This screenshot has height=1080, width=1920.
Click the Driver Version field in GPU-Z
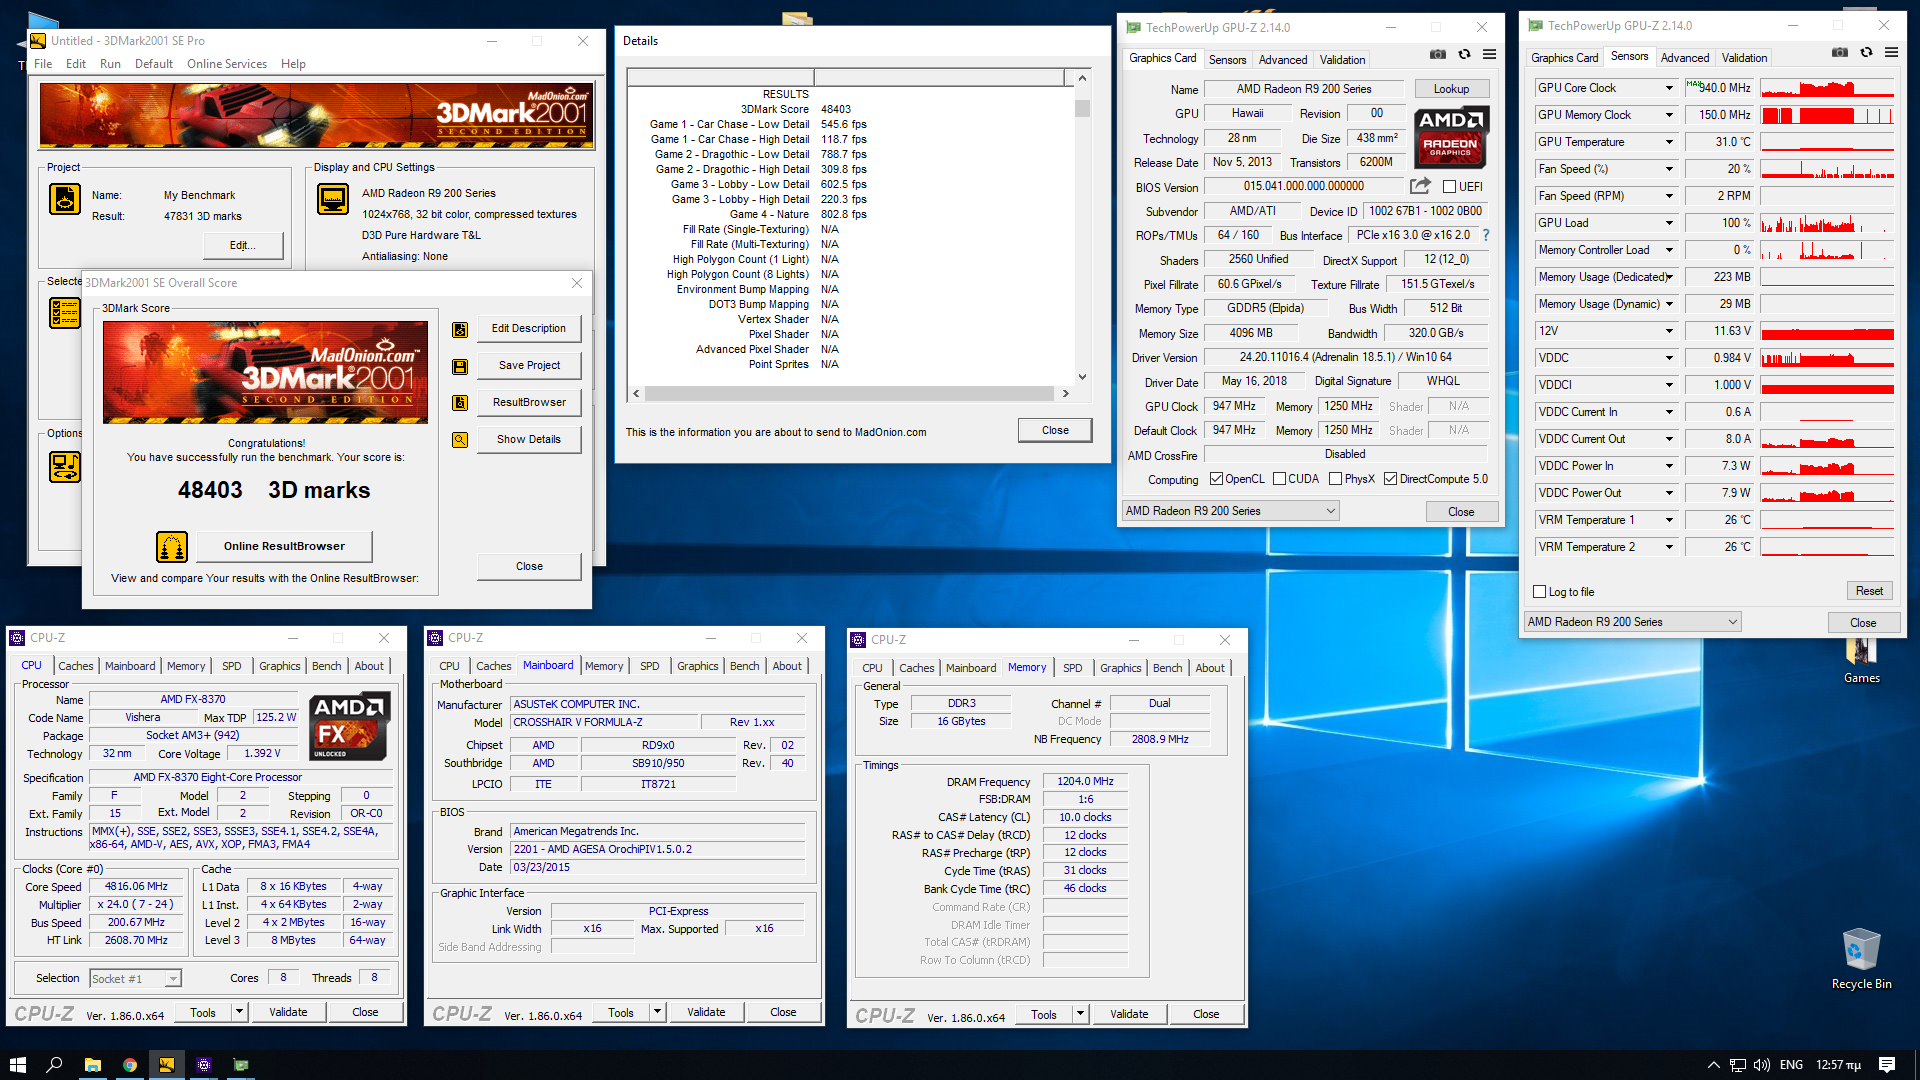[1346, 358]
